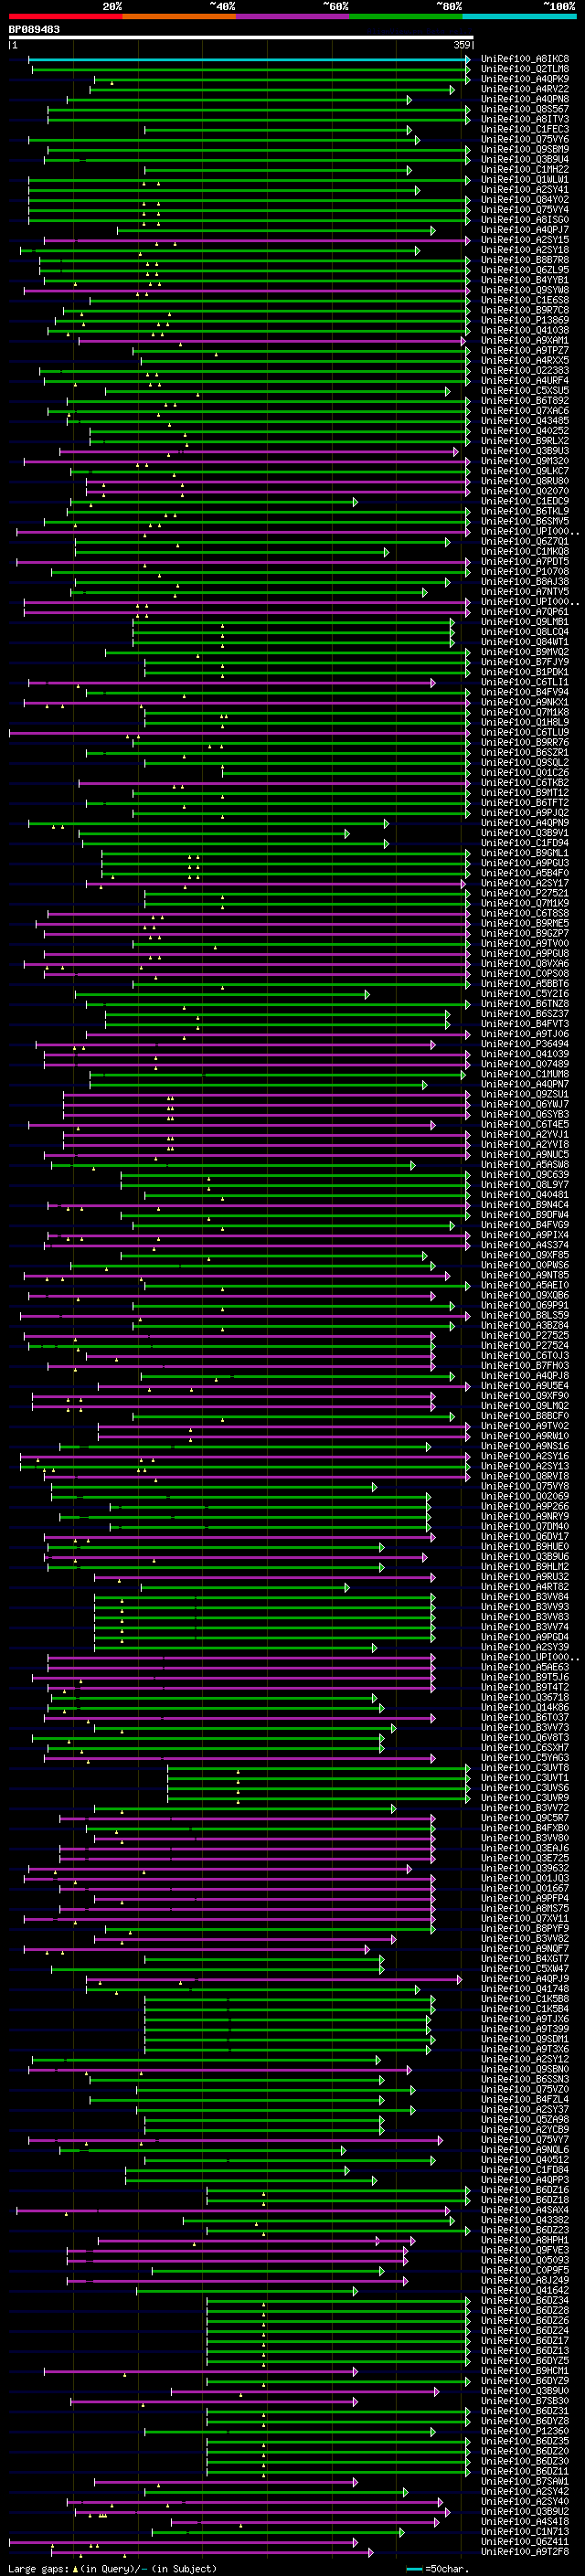
Task: Select UniRef100_Q9SBM9 label
Action: click(x=525, y=149)
